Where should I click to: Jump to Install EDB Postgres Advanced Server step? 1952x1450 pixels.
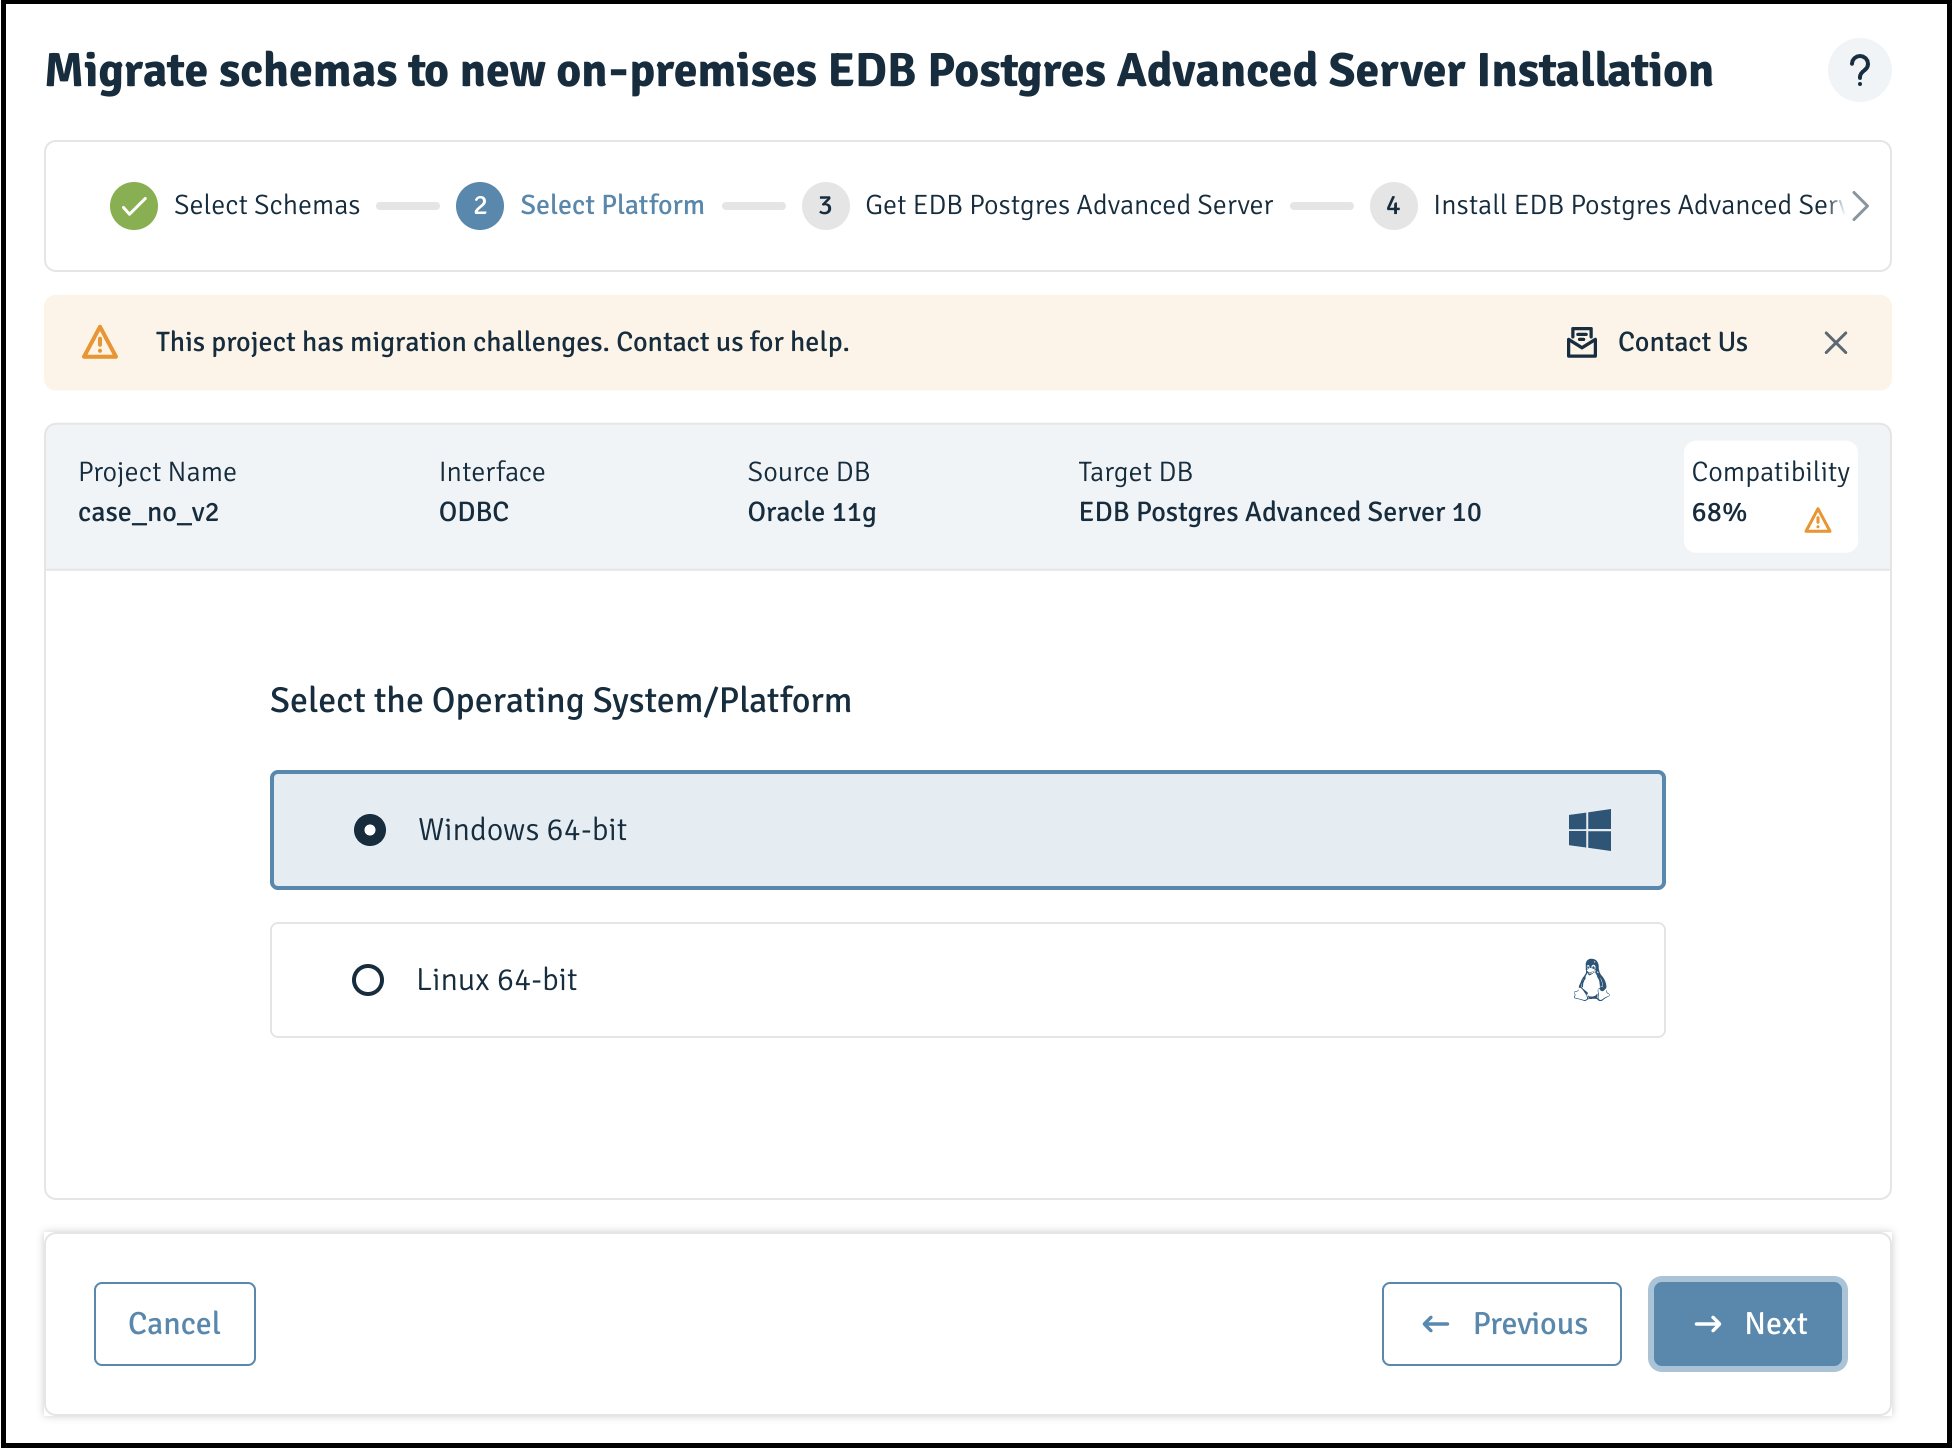(1638, 205)
